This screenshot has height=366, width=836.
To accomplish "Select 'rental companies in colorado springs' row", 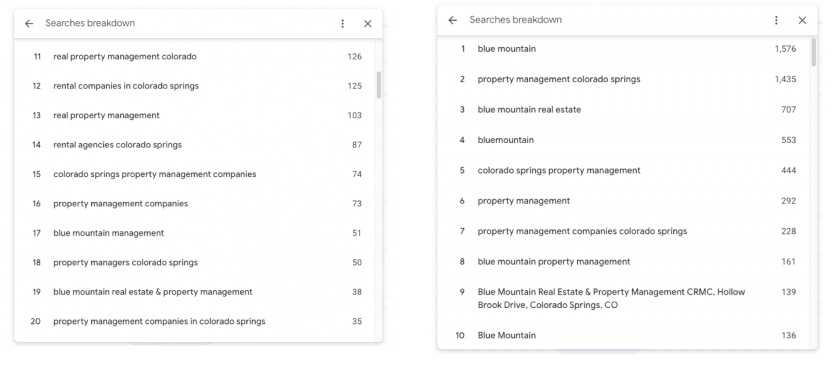I will (197, 86).
